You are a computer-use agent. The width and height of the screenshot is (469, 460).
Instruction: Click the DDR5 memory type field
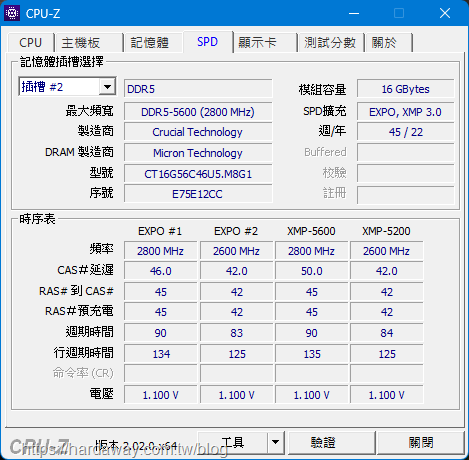pos(198,89)
